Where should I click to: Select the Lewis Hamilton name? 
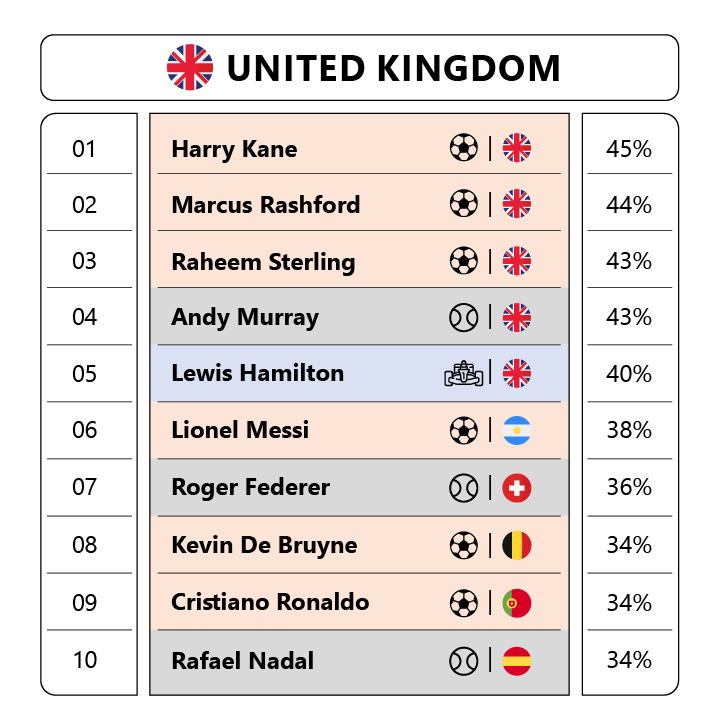coord(258,373)
